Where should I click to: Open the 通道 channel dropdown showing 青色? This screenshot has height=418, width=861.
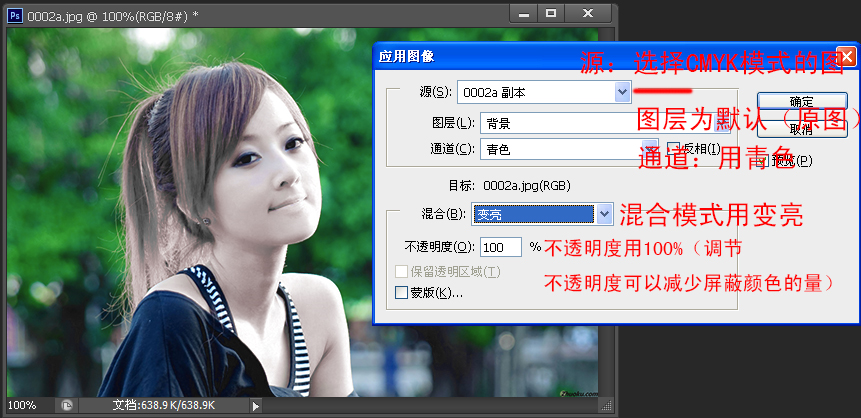point(569,149)
